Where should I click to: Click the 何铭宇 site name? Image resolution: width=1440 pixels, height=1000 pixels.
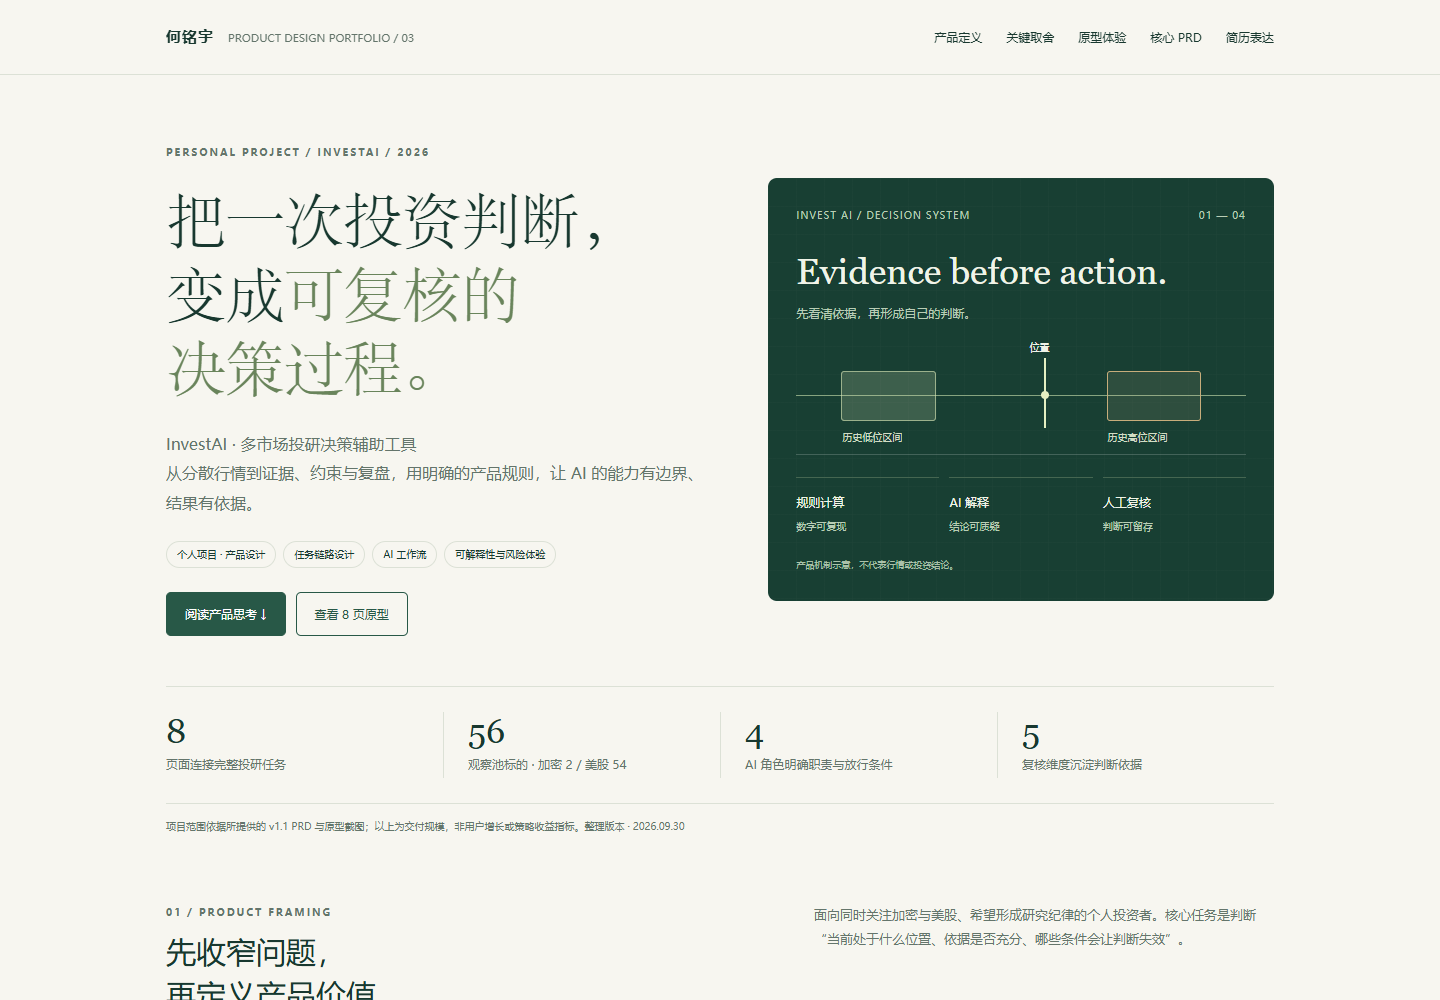pyautogui.click(x=189, y=37)
